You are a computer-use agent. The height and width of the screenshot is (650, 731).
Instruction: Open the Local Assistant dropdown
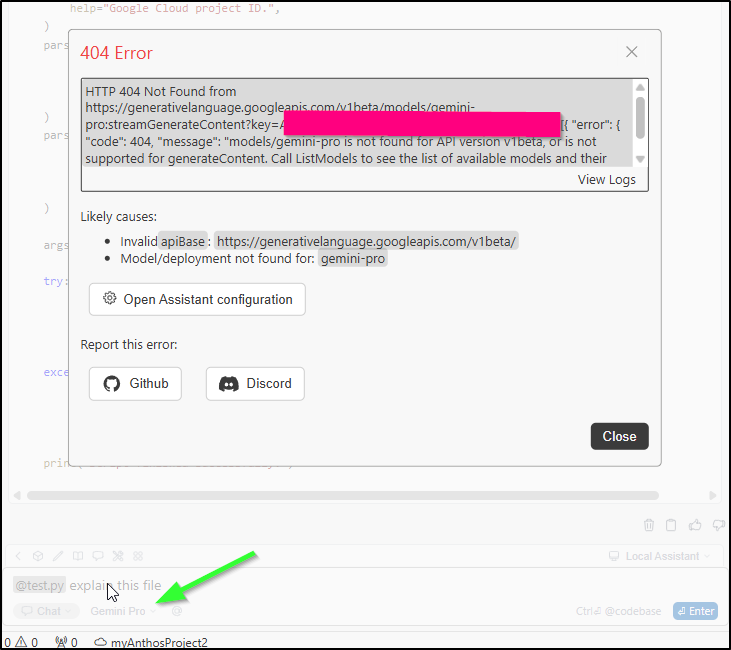tap(660, 556)
